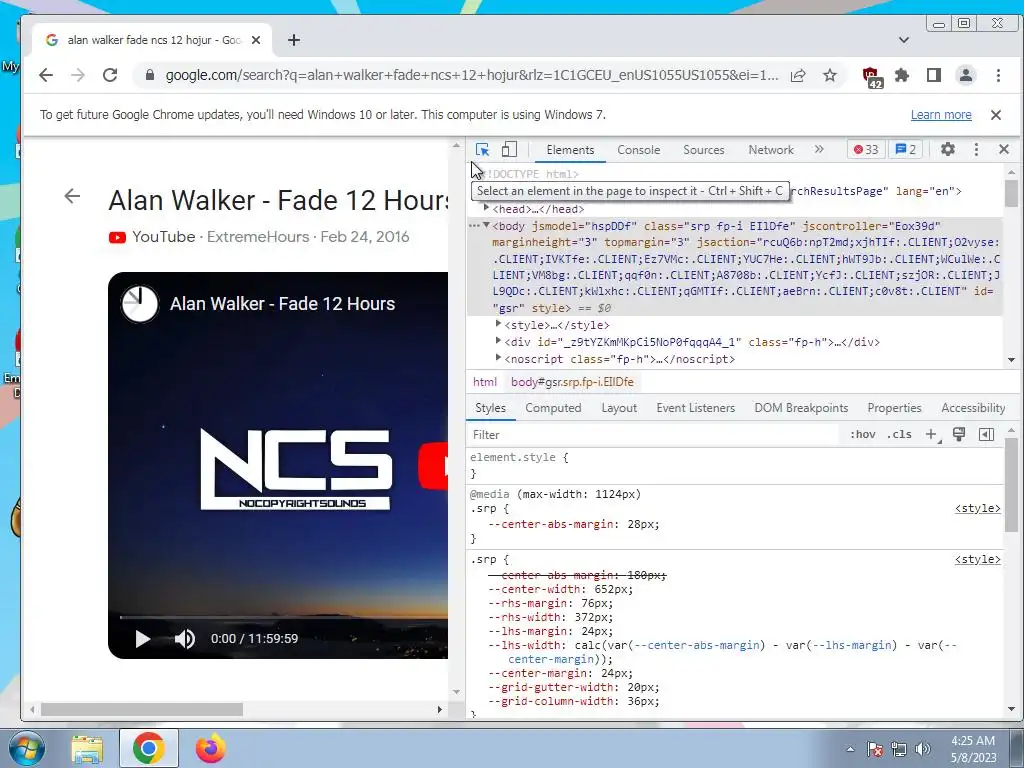Toggle the browser side panel
The width and height of the screenshot is (1024, 768).
[x=934, y=75]
